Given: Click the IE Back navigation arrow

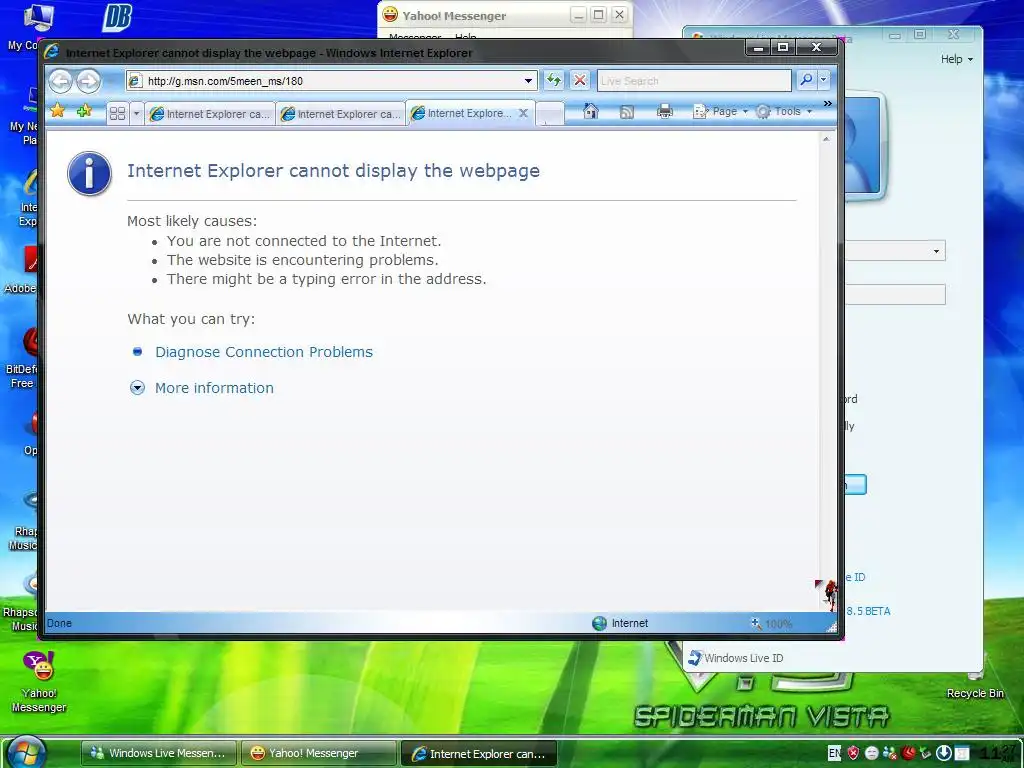Looking at the screenshot, I should click(61, 81).
